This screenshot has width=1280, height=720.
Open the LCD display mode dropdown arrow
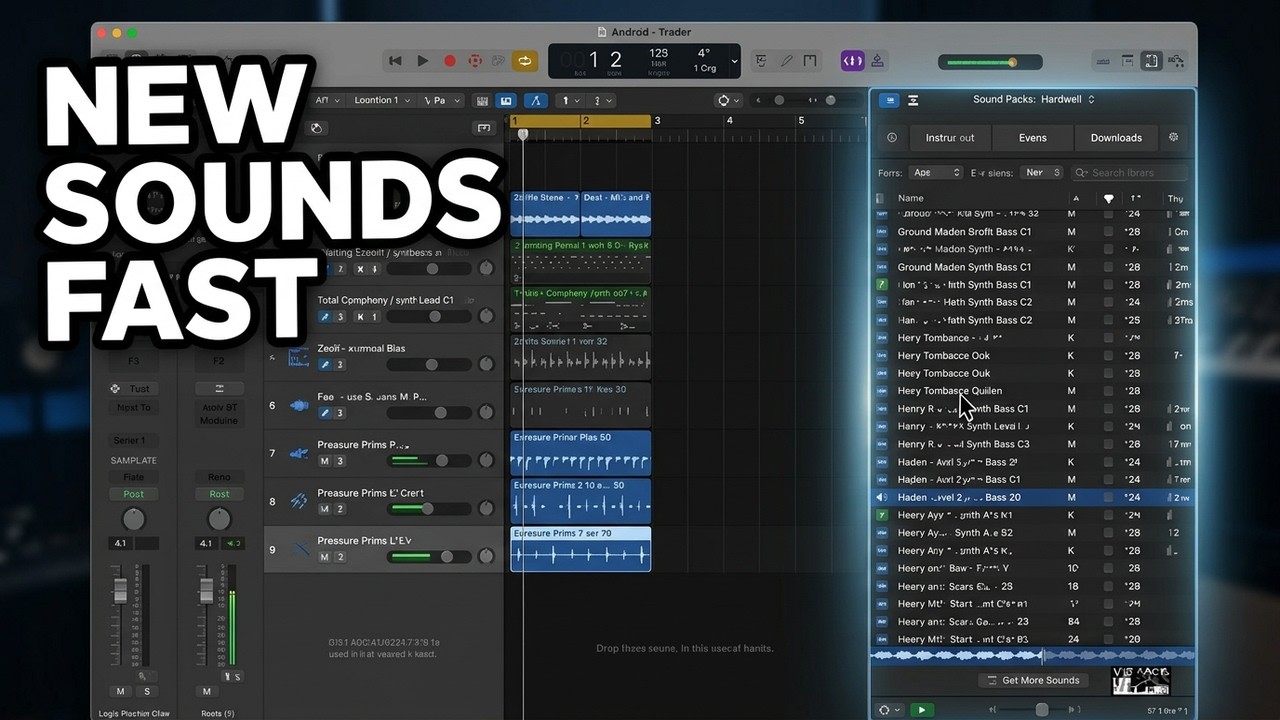734,61
